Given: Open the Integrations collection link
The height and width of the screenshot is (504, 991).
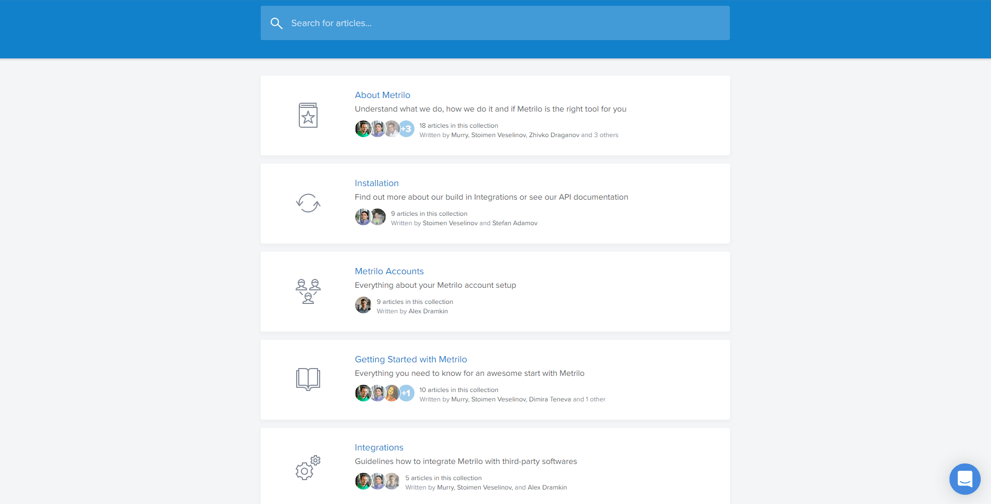Looking at the screenshot, I should pos(379,447).
